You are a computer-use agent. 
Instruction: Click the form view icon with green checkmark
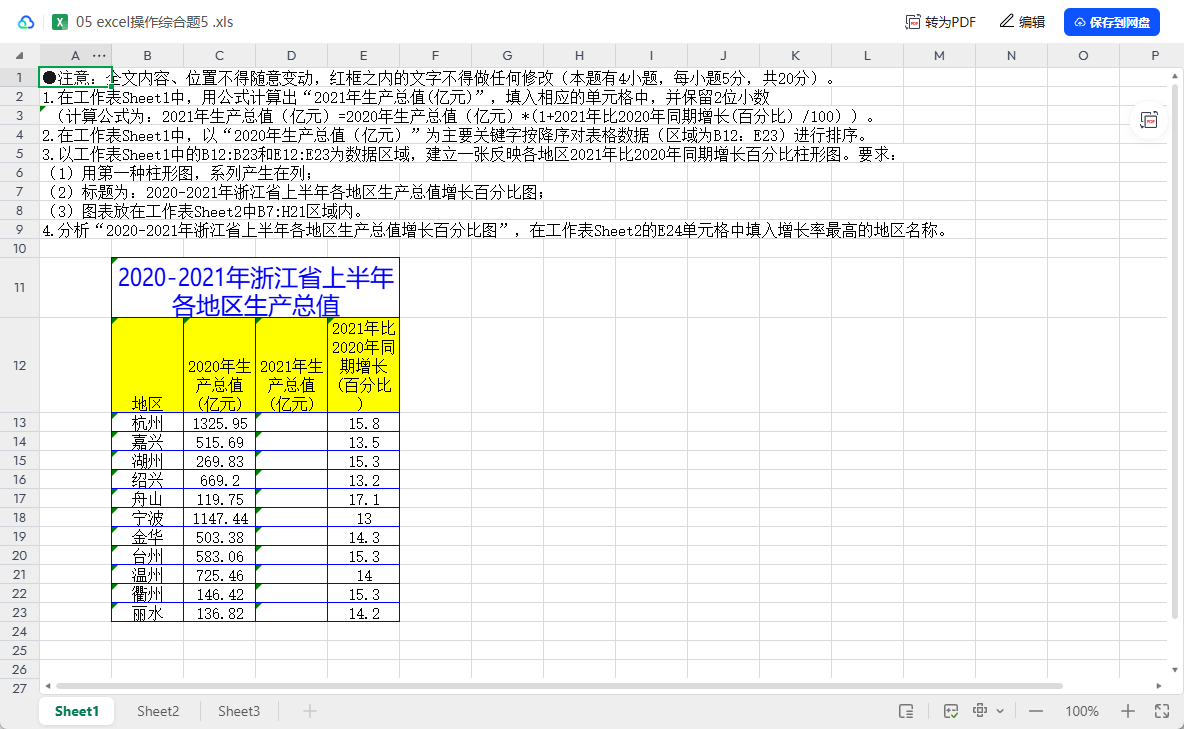tap(950, 711)
